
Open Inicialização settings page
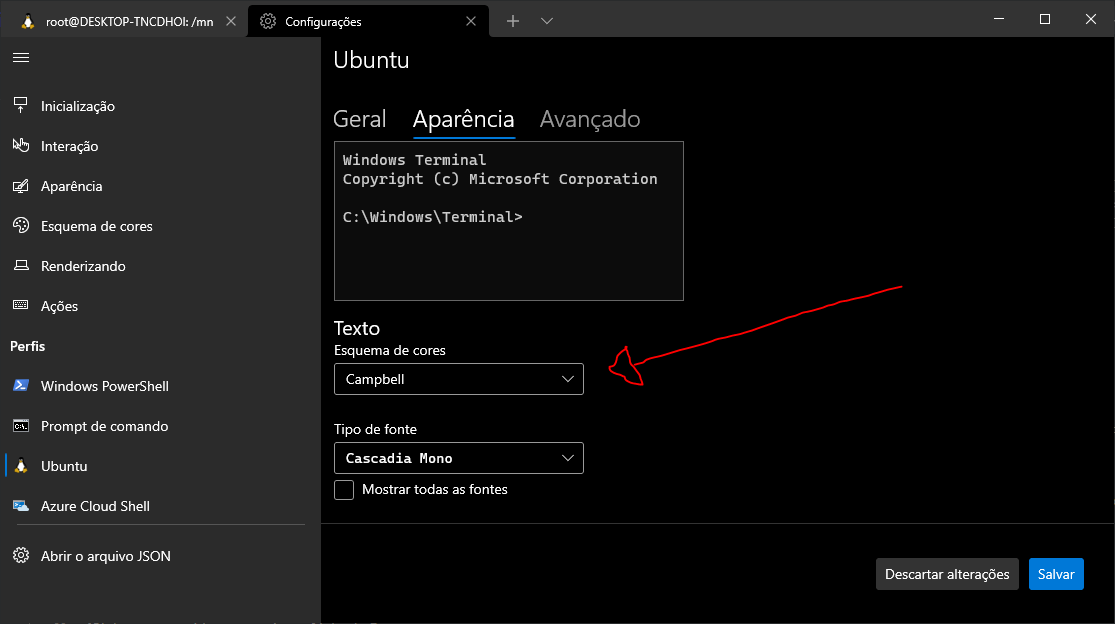pyautogui.click(x=160, y=106)
